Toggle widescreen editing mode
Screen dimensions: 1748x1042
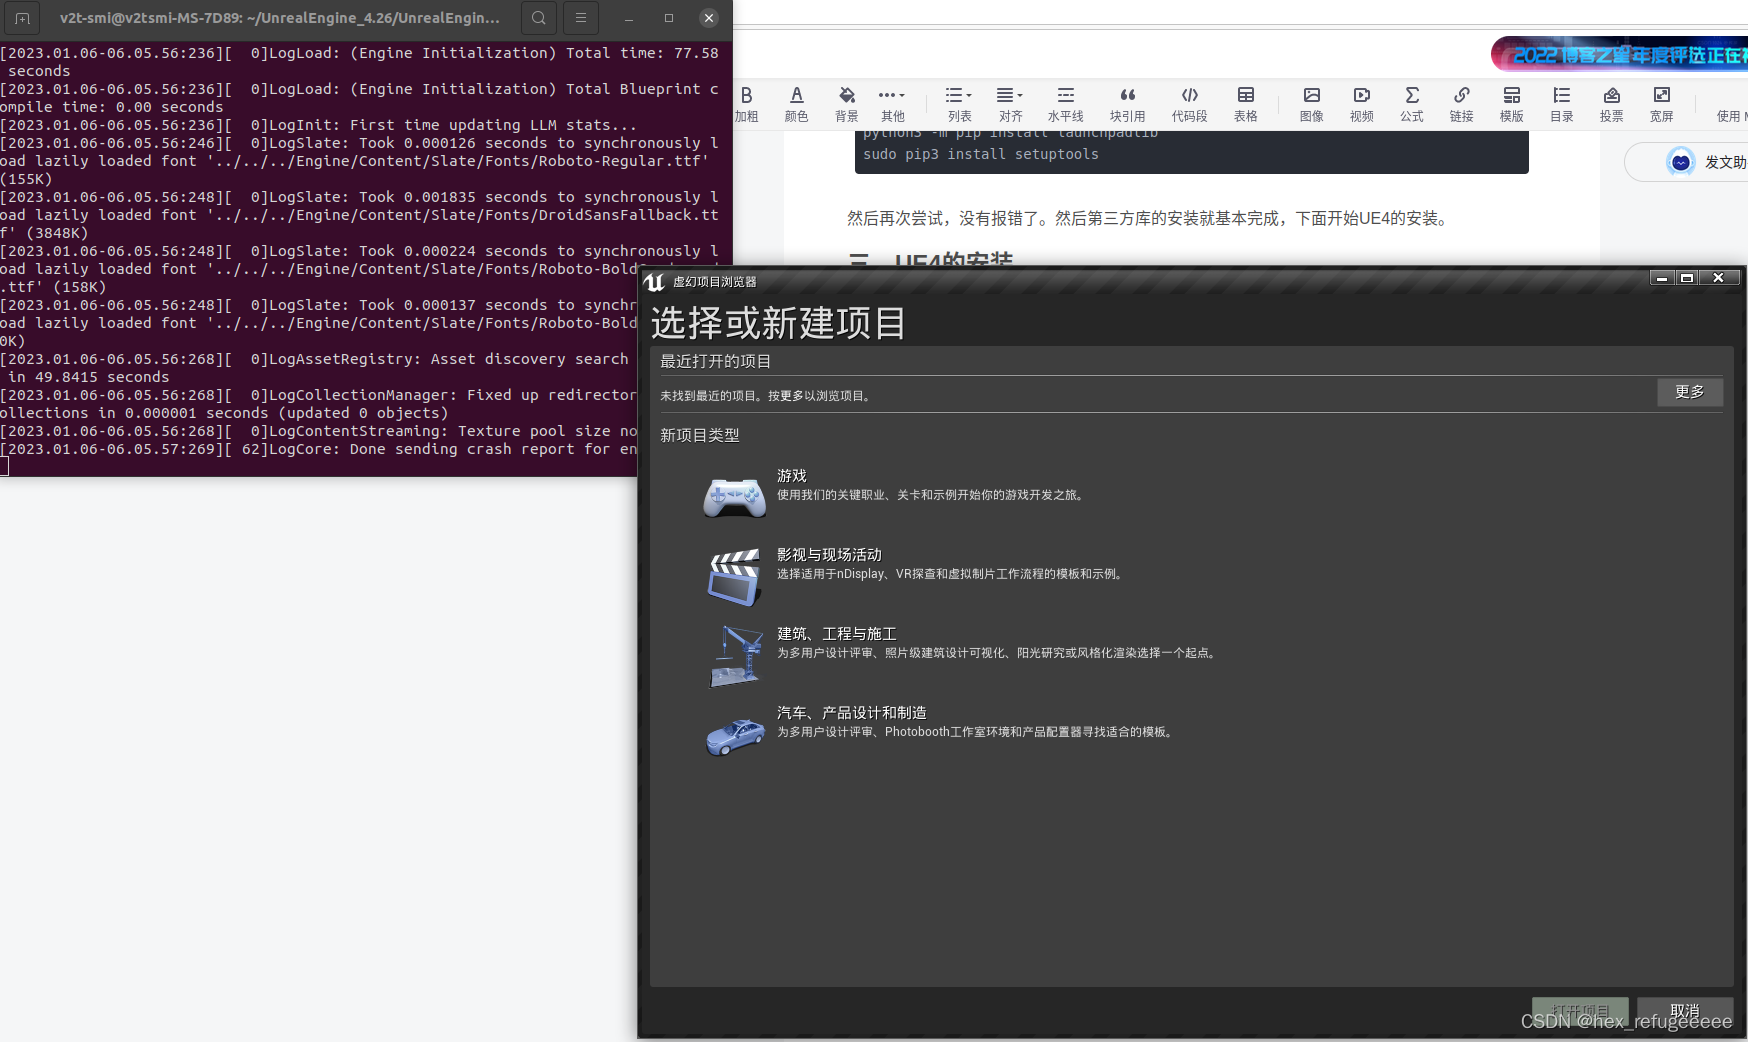pyautogui.click(x=1662, y=103)
